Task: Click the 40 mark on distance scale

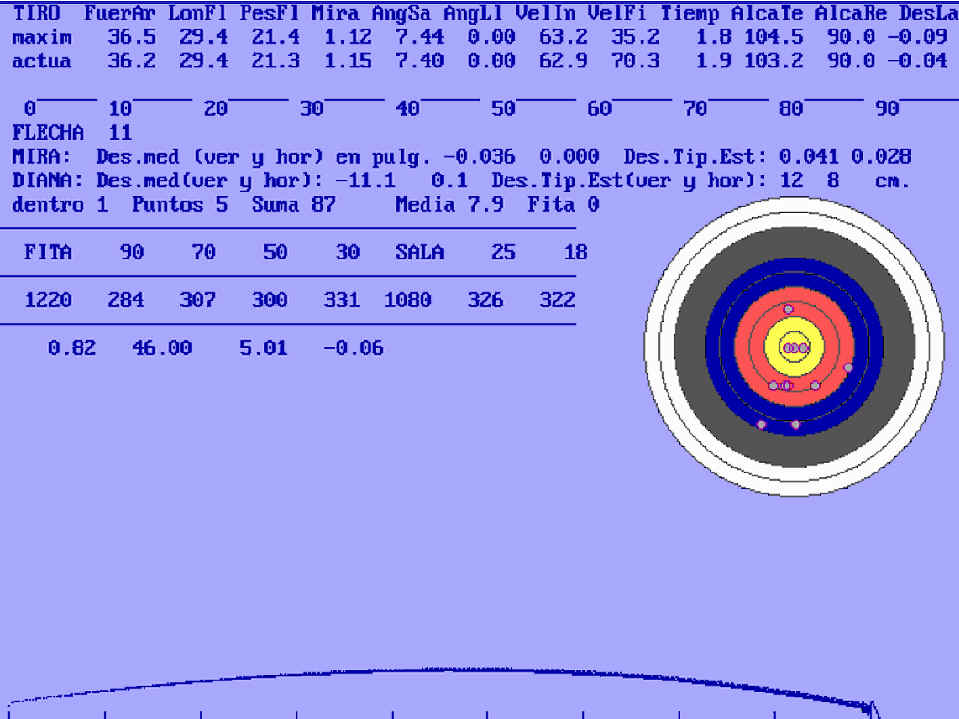Action: 407,109
